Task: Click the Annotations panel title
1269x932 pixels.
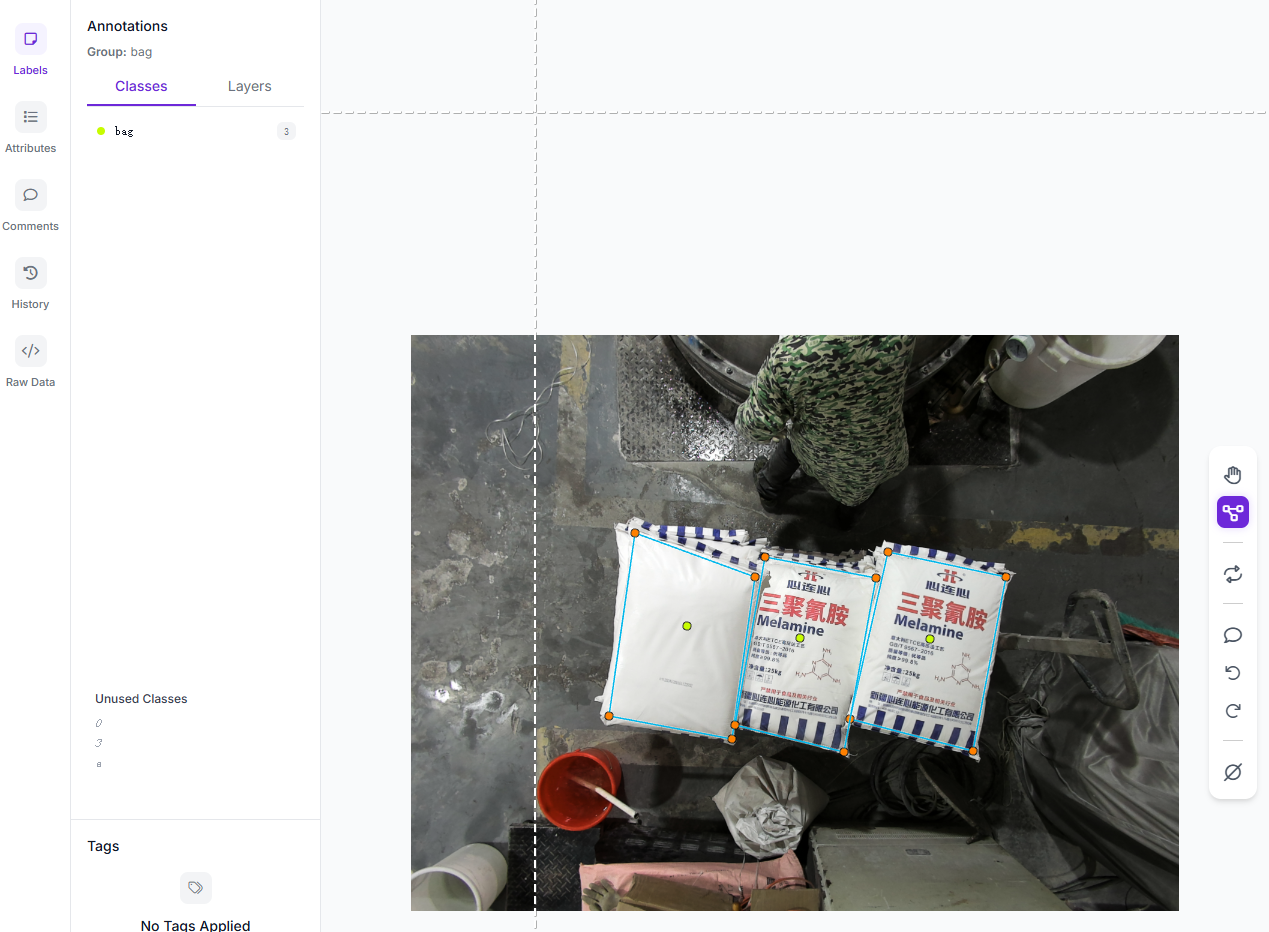Action: click(127, 26)
